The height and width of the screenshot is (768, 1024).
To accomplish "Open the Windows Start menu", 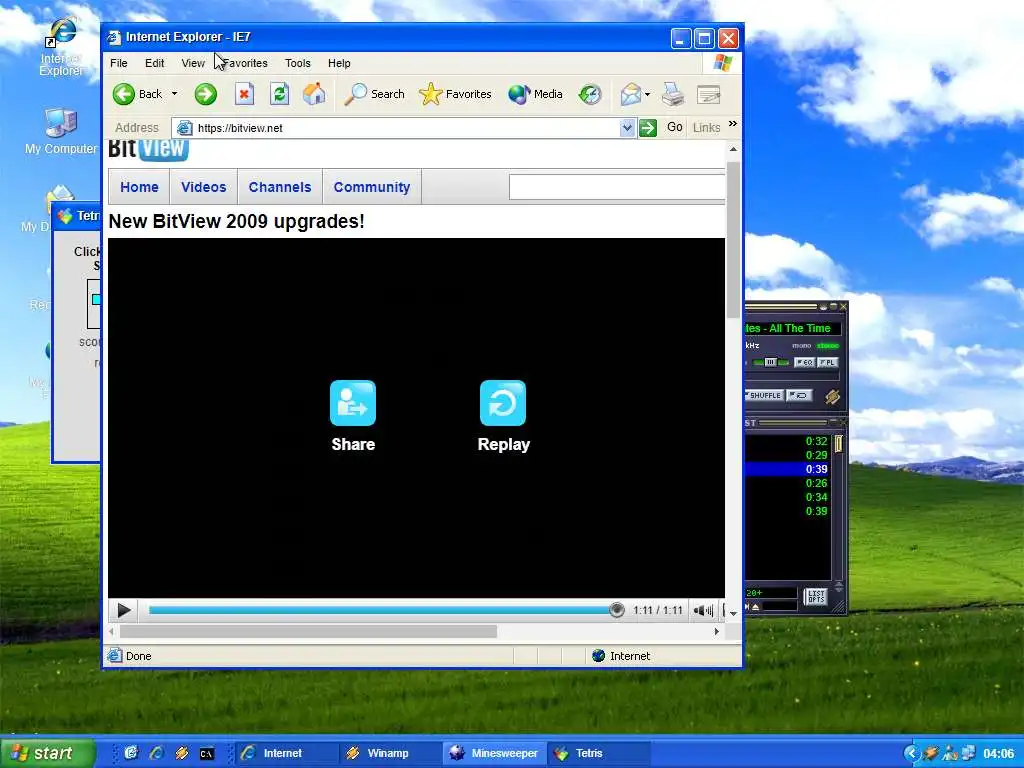I will pyautogui.click(x=48, y=753).
